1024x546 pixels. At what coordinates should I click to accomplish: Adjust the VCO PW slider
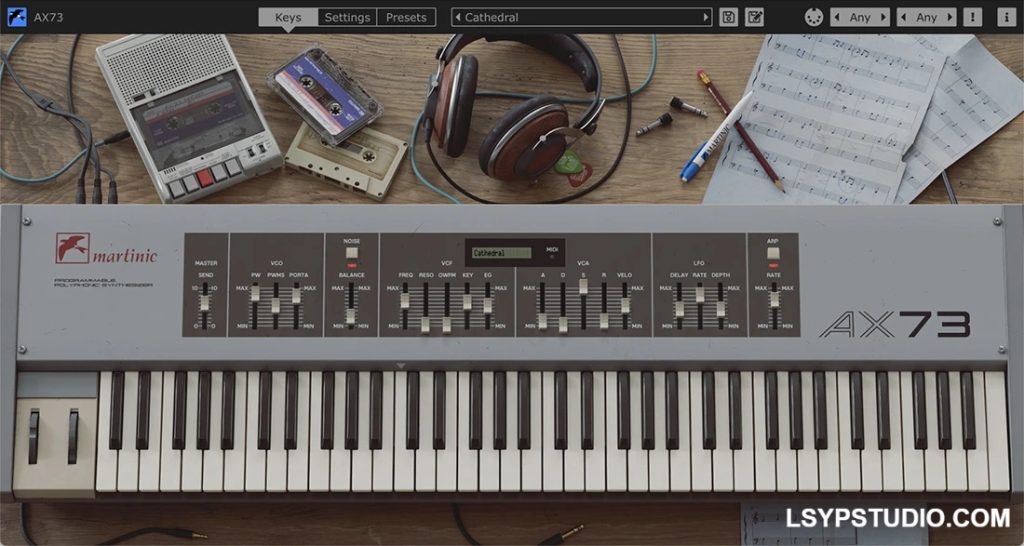tap(255, 294)
